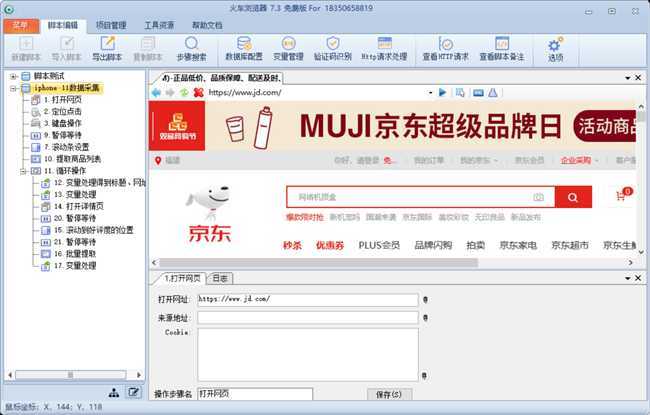
Task: Click the small icon right of 来源地址 field
Action: [425, 318]
